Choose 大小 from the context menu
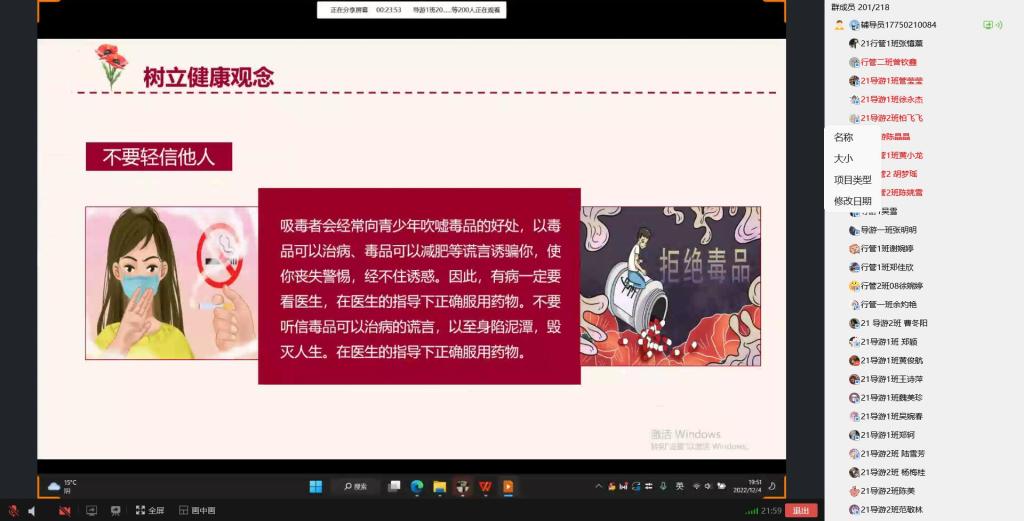 (844, 159)
